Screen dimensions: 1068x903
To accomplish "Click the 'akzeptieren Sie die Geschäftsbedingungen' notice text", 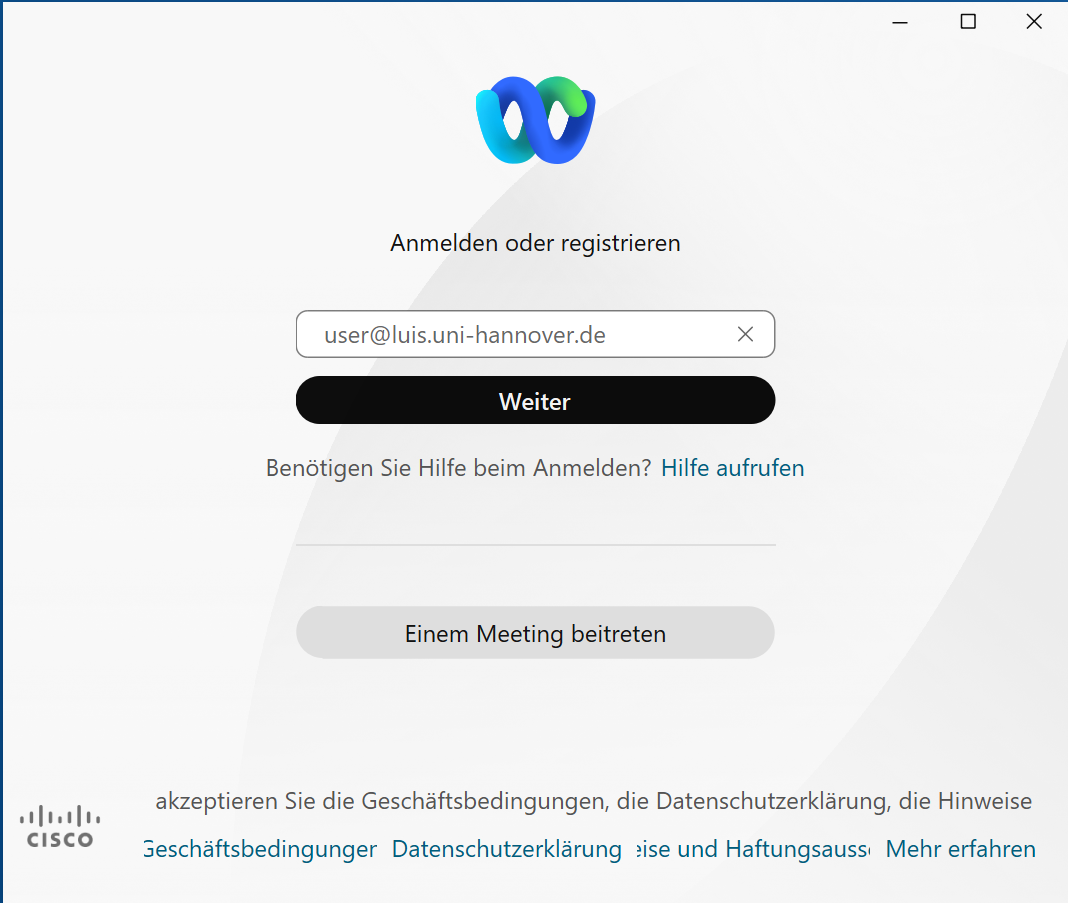I will pyautogui.click(x=593, y=801).
